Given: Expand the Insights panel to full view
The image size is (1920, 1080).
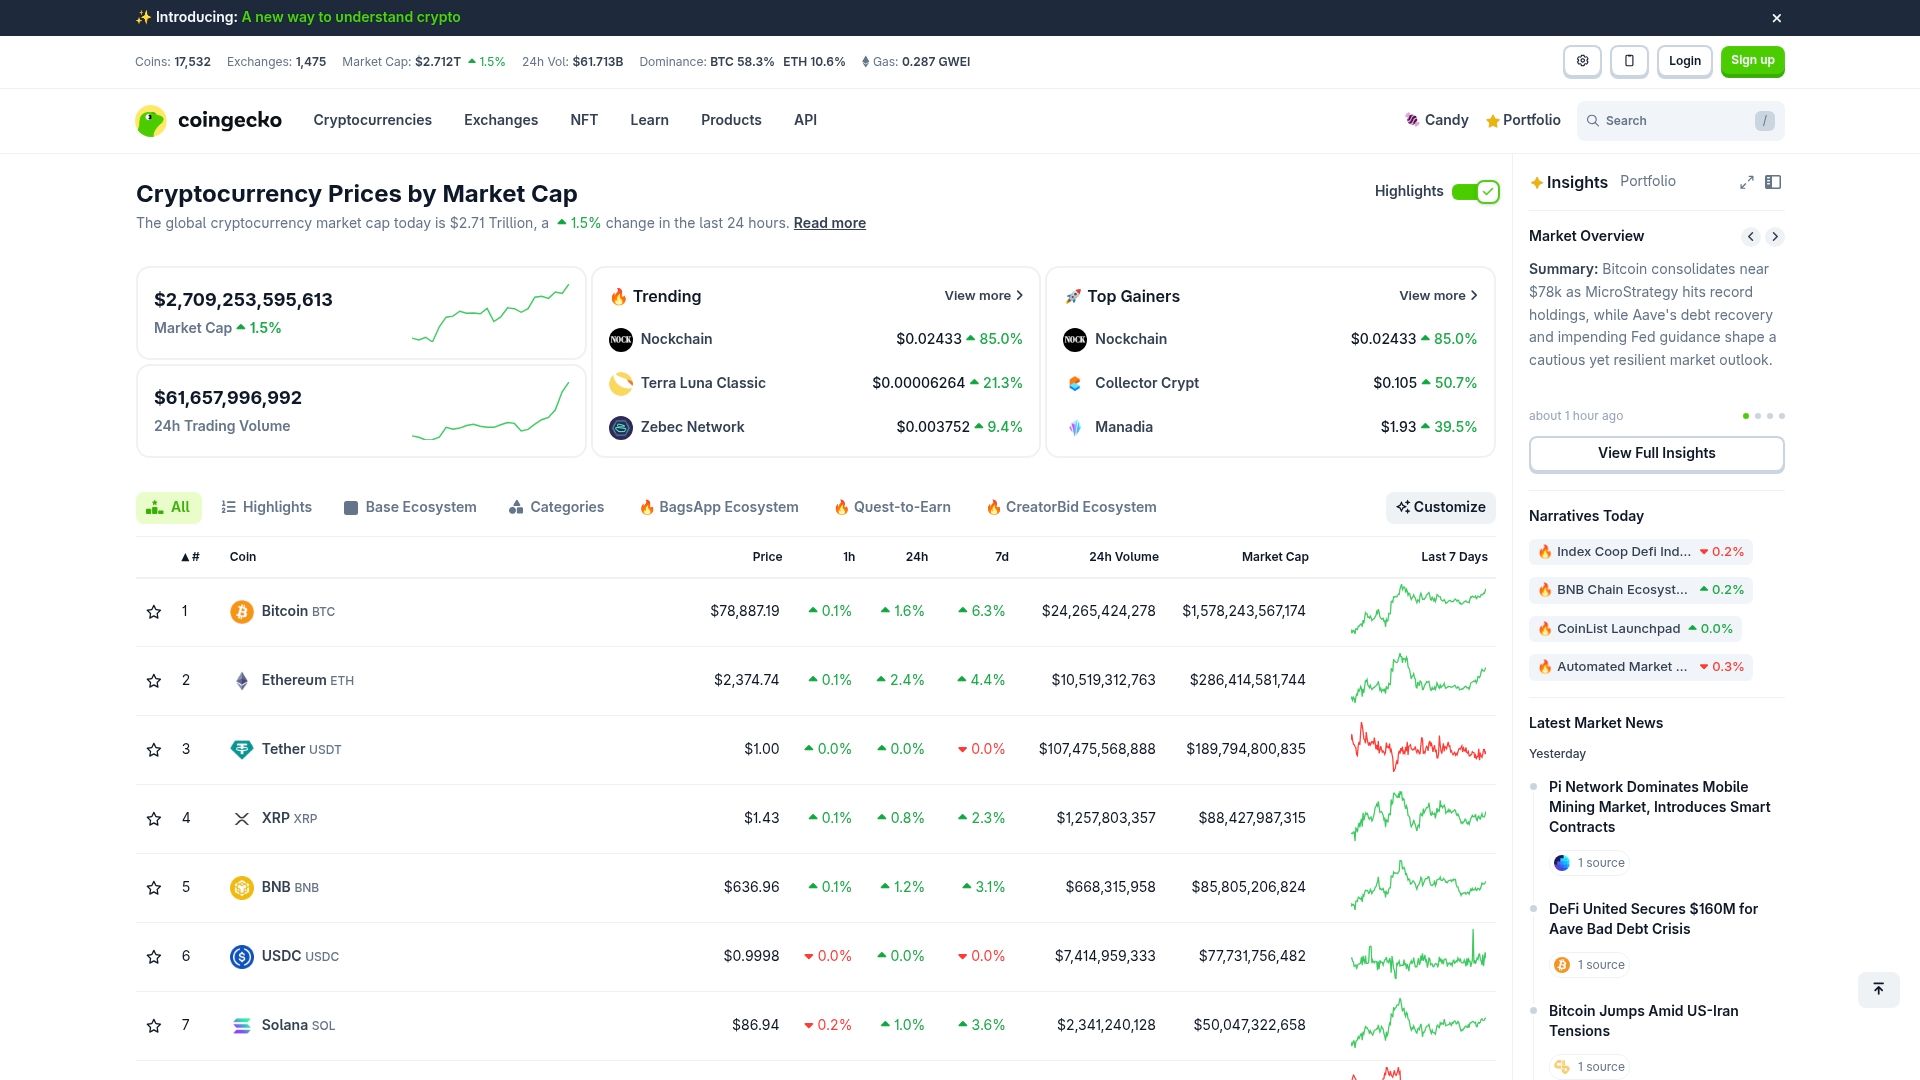Looking at the screenshot, I should point(1746,182).
